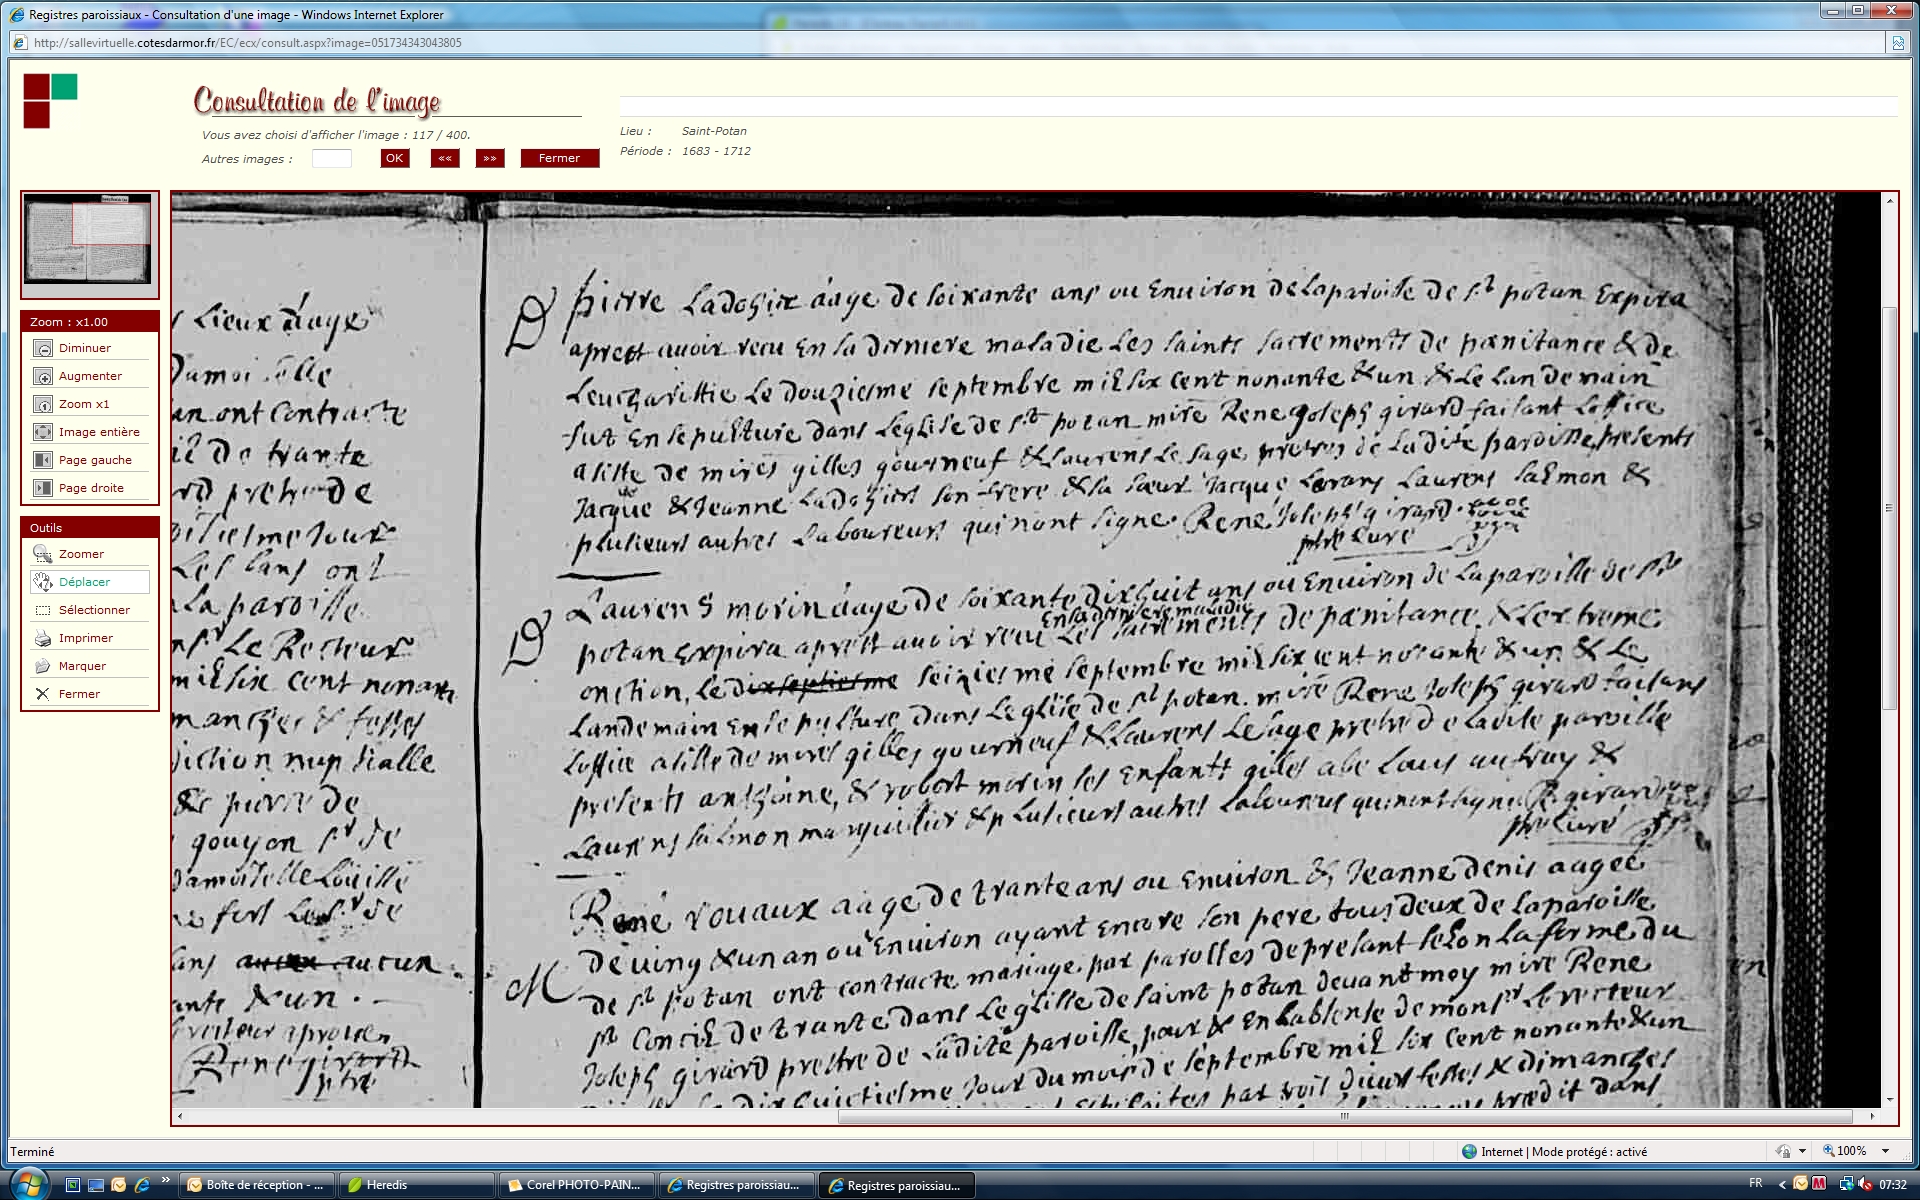Select the Zoomer magnifier tool
This screenshot has width=1920, height=1200.
[43, 554]
